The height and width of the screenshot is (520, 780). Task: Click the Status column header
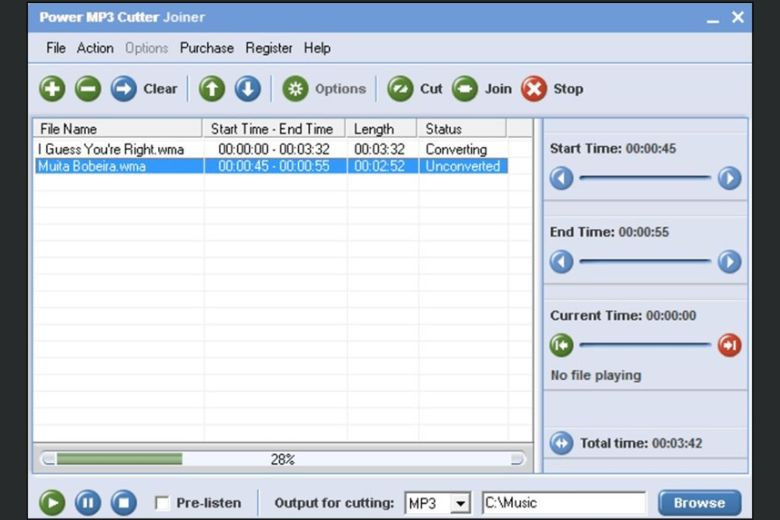coord(462,129)
